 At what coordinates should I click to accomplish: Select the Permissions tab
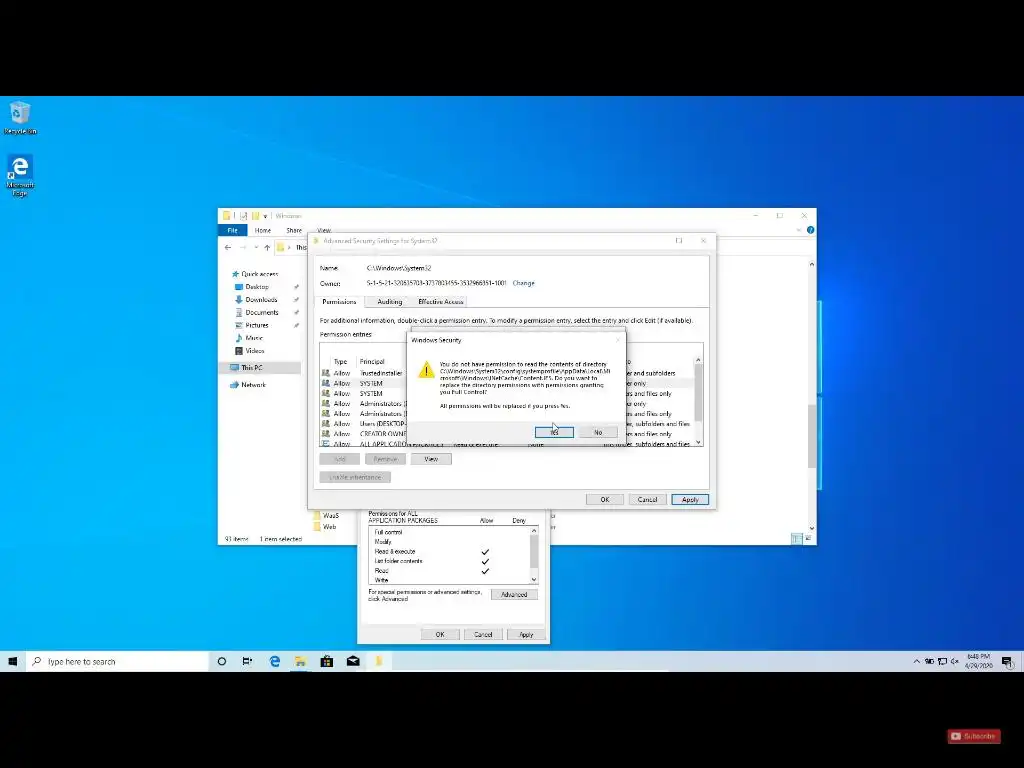339,302
